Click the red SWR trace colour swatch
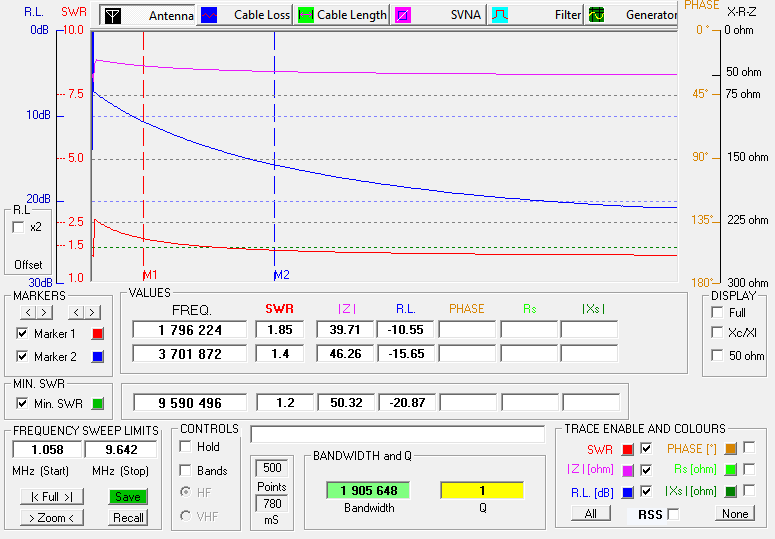Screen dimensions: 775x539 (627, 448)
